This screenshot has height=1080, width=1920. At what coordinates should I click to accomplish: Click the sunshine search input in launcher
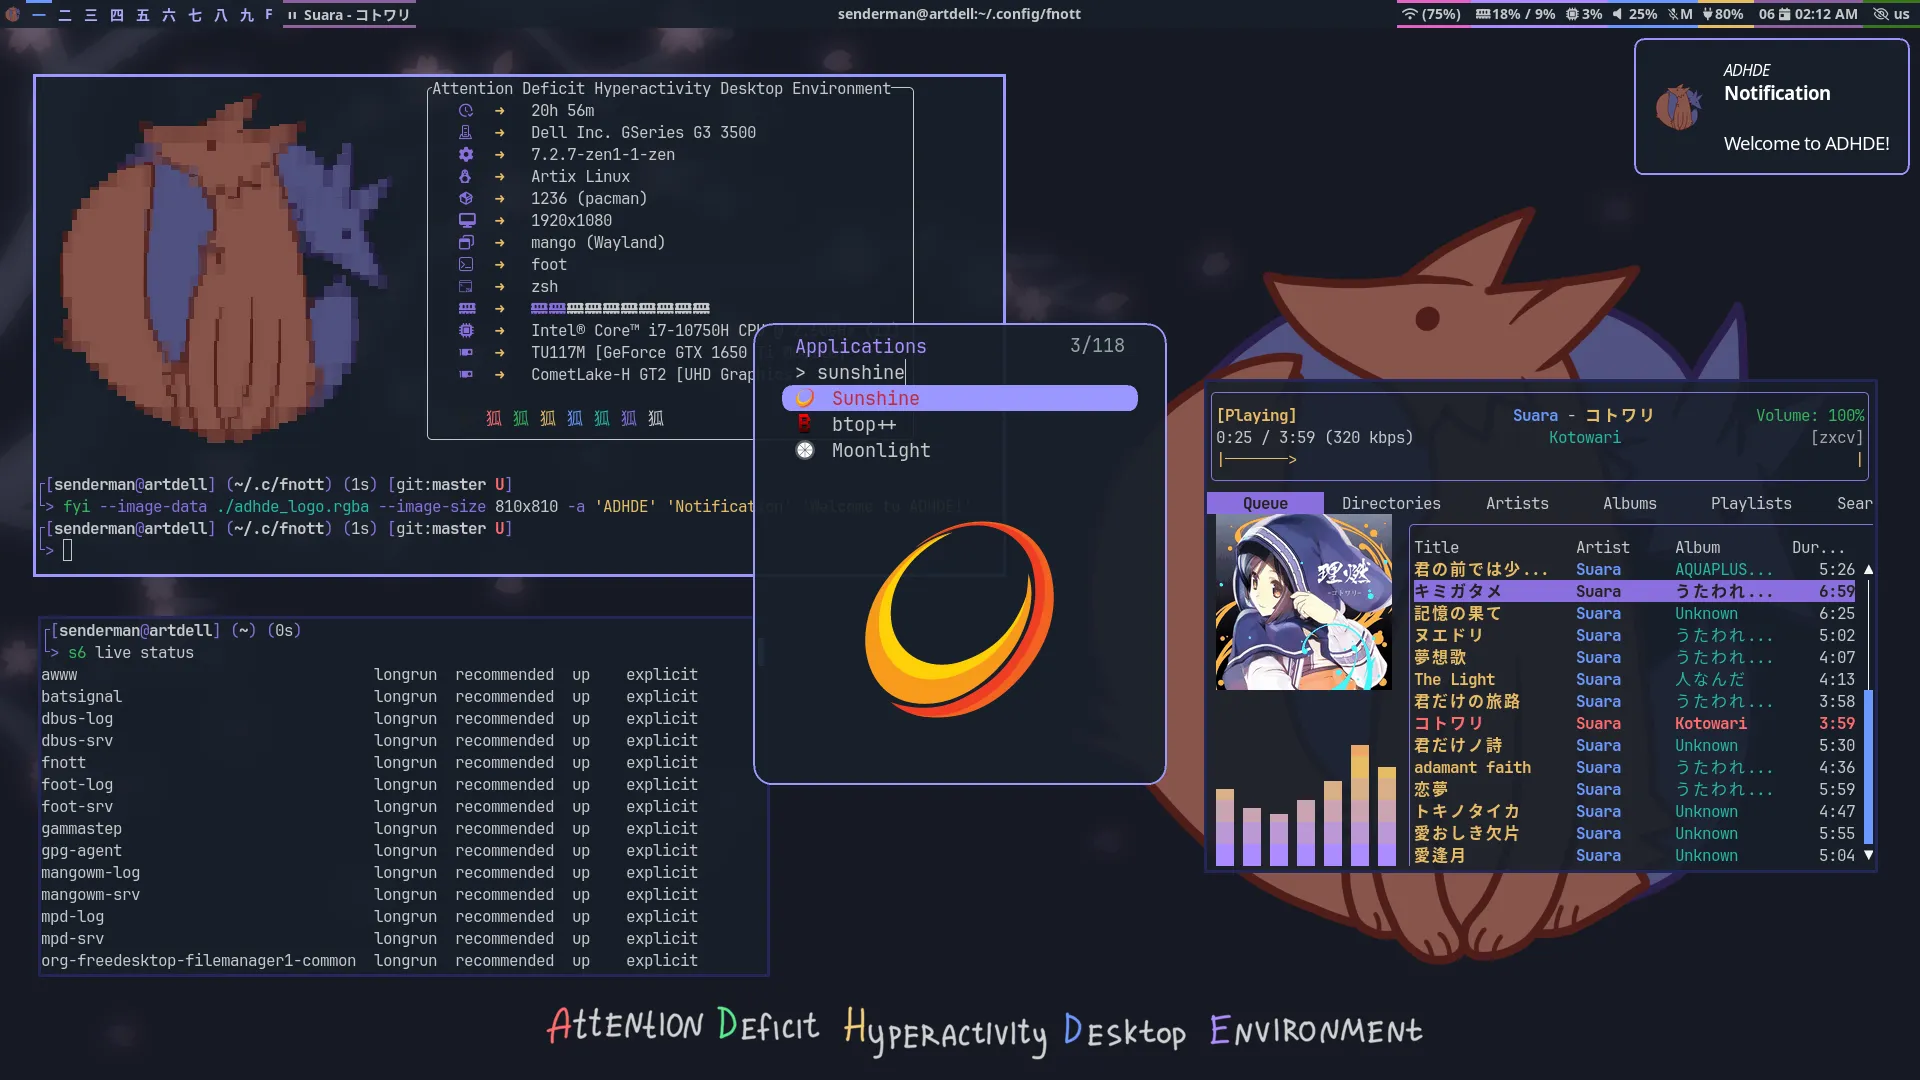pyautogui.click(x=960, y=372)
